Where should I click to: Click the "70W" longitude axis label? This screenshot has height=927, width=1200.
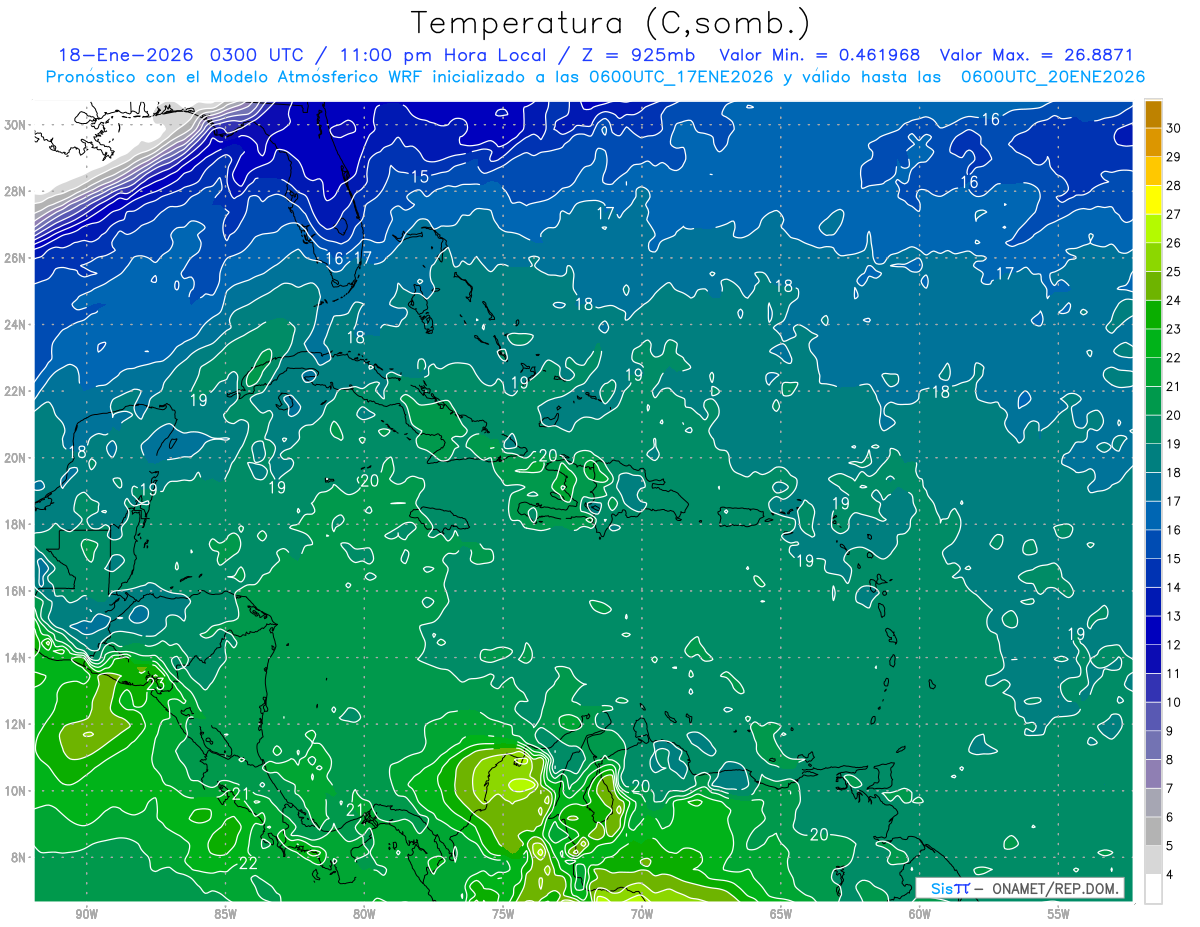pyautogui.click(x=642, y=914)
